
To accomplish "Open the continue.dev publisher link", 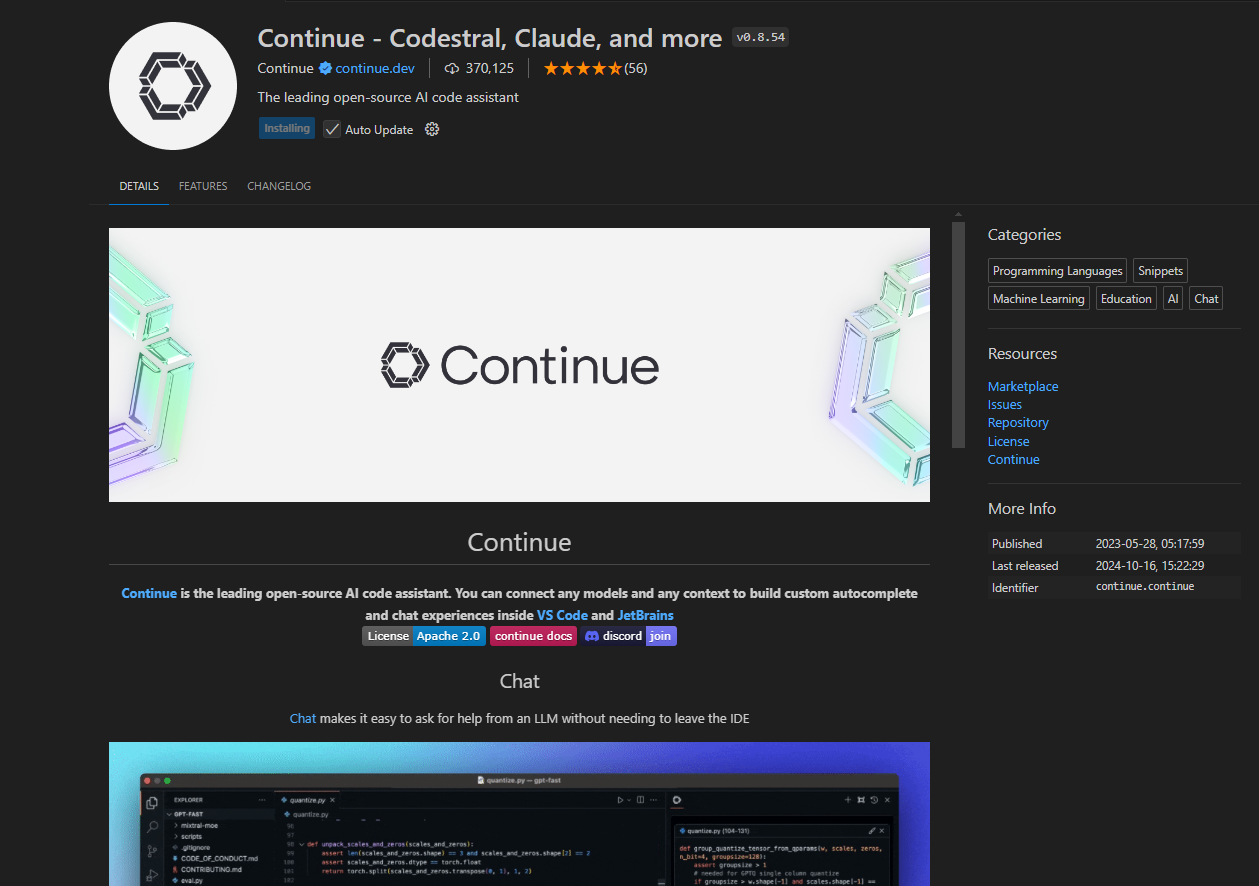I will tap(375, 69).
